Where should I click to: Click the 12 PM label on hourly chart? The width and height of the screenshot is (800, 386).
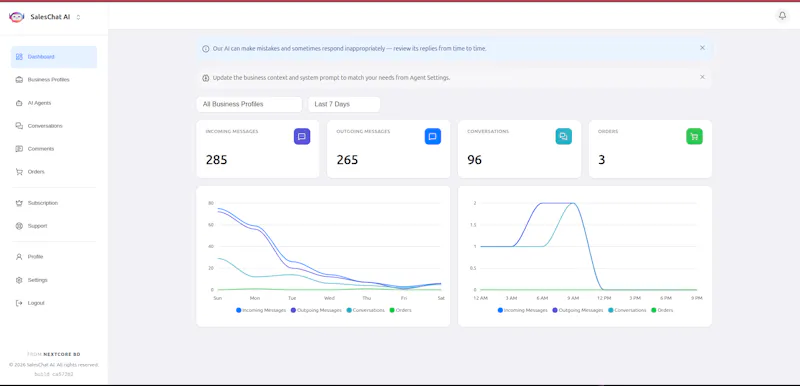(x=604, y=298)
